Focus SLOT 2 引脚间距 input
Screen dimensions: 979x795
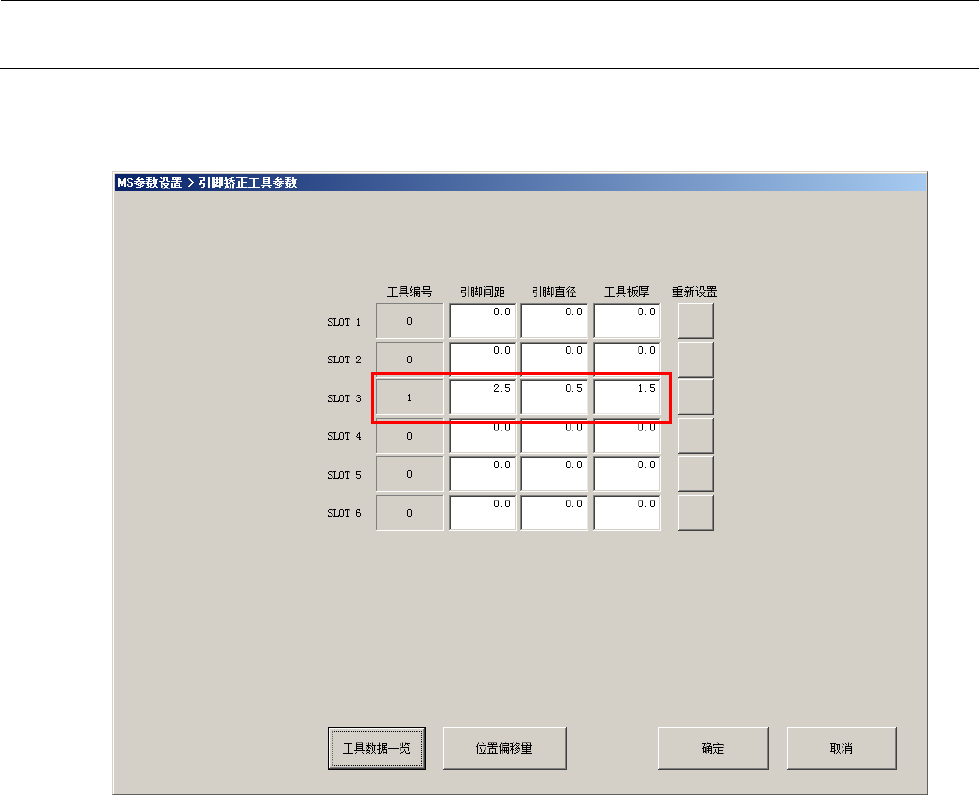point(483,359)
